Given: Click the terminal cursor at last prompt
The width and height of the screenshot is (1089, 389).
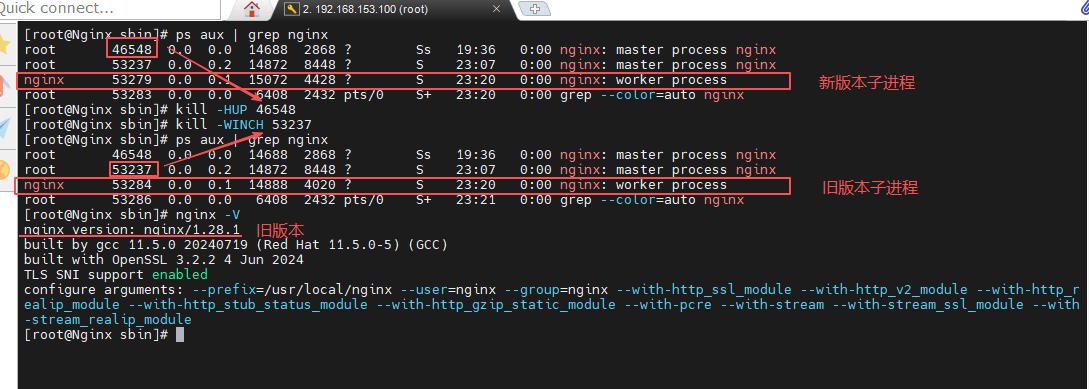Looking at the screenshot, I should (180, 335).
